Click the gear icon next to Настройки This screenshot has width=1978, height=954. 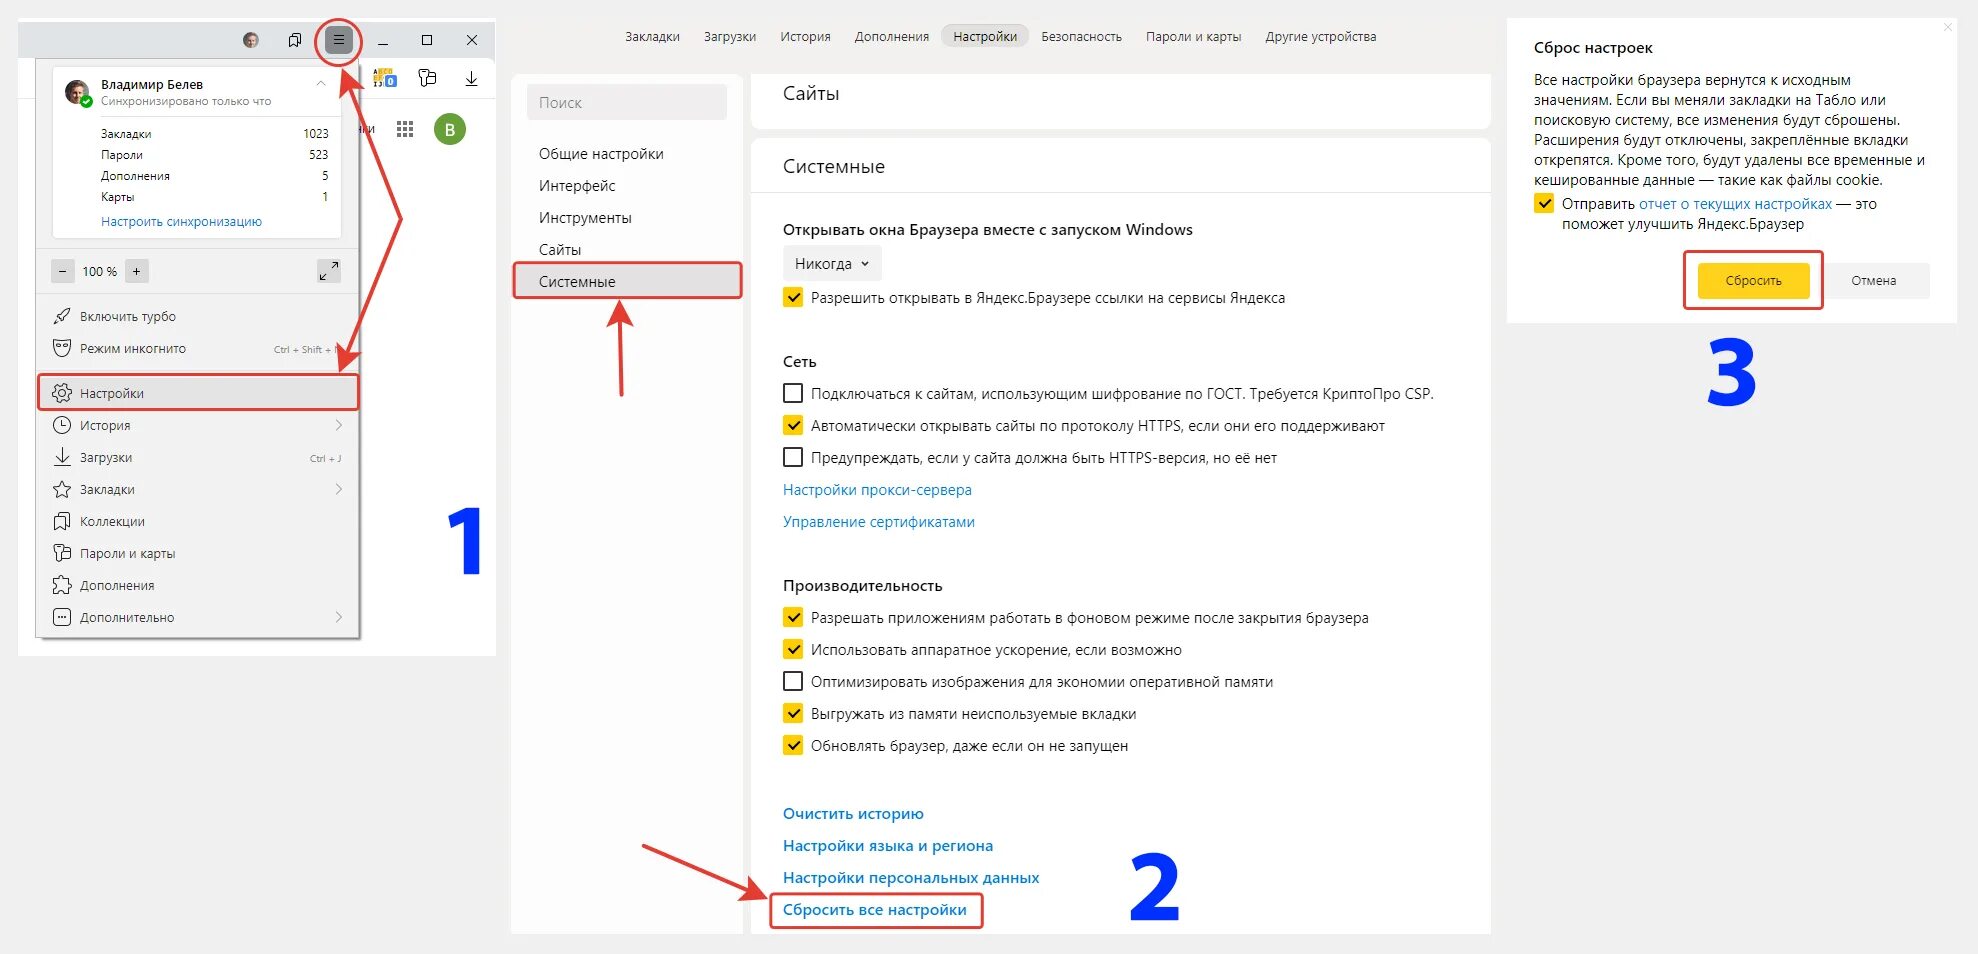[62, 393]
